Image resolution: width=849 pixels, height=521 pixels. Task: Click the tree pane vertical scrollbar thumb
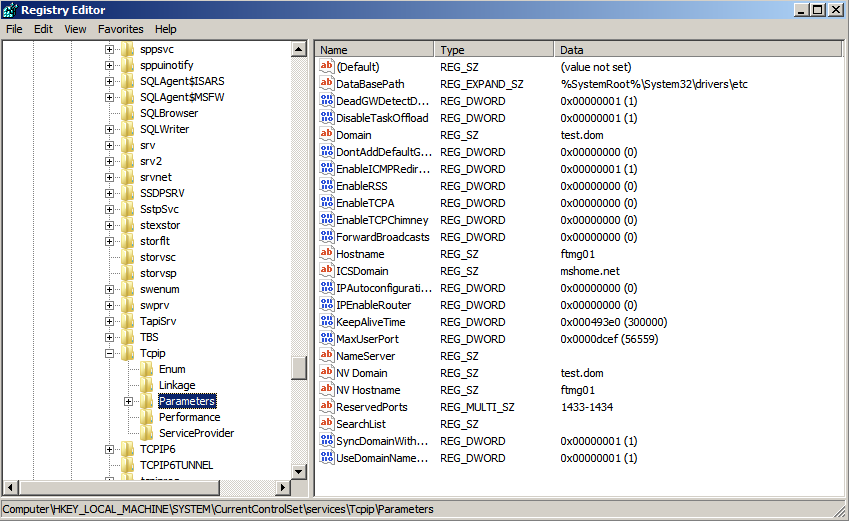(298, 367)
